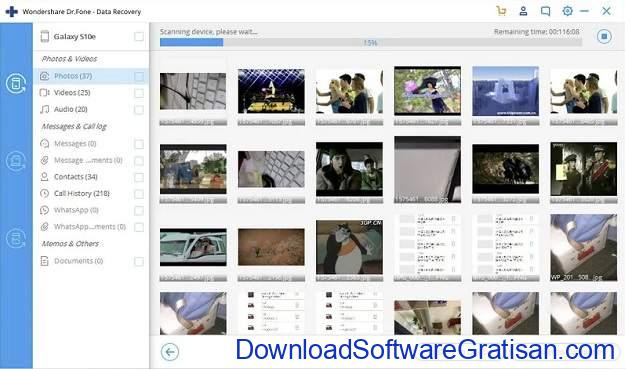Select phone recovery mode in sidebar
625x369 pixels.
(x=16, y=83)
